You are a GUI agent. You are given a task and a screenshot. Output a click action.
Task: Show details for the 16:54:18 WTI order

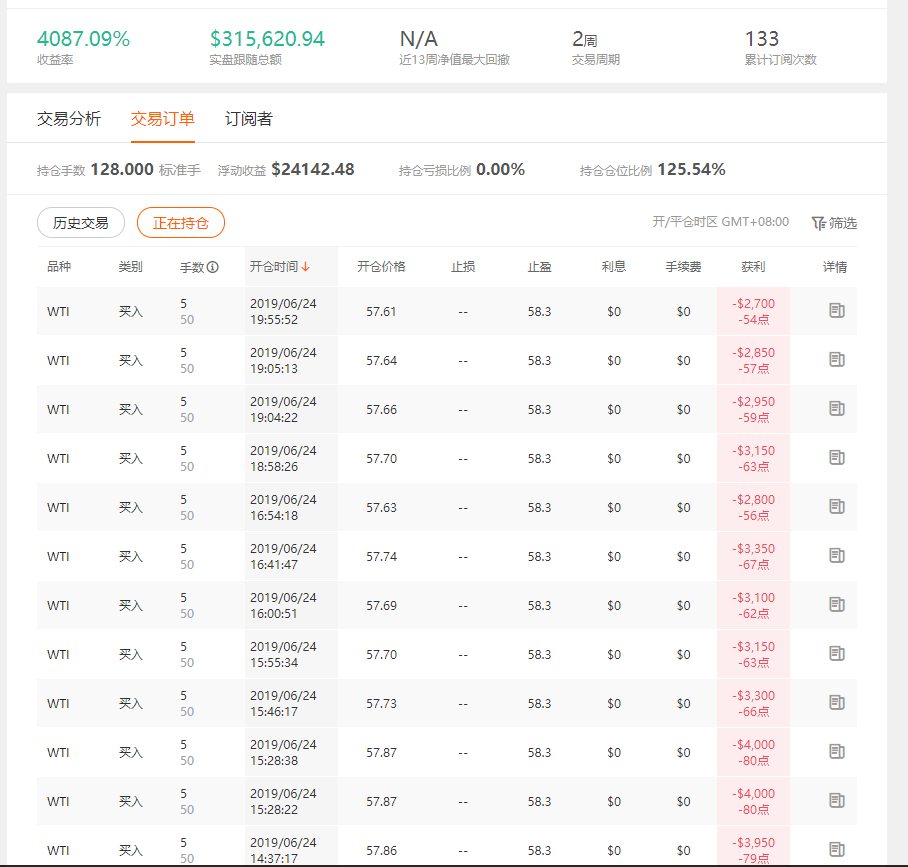[x=837, y=507]
